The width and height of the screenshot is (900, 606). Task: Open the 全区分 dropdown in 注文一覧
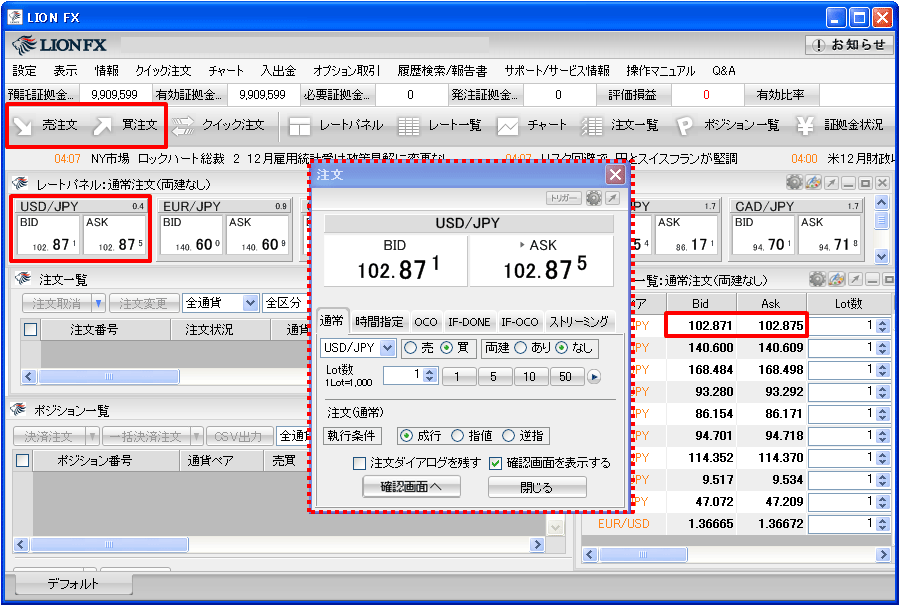(284, 303)
